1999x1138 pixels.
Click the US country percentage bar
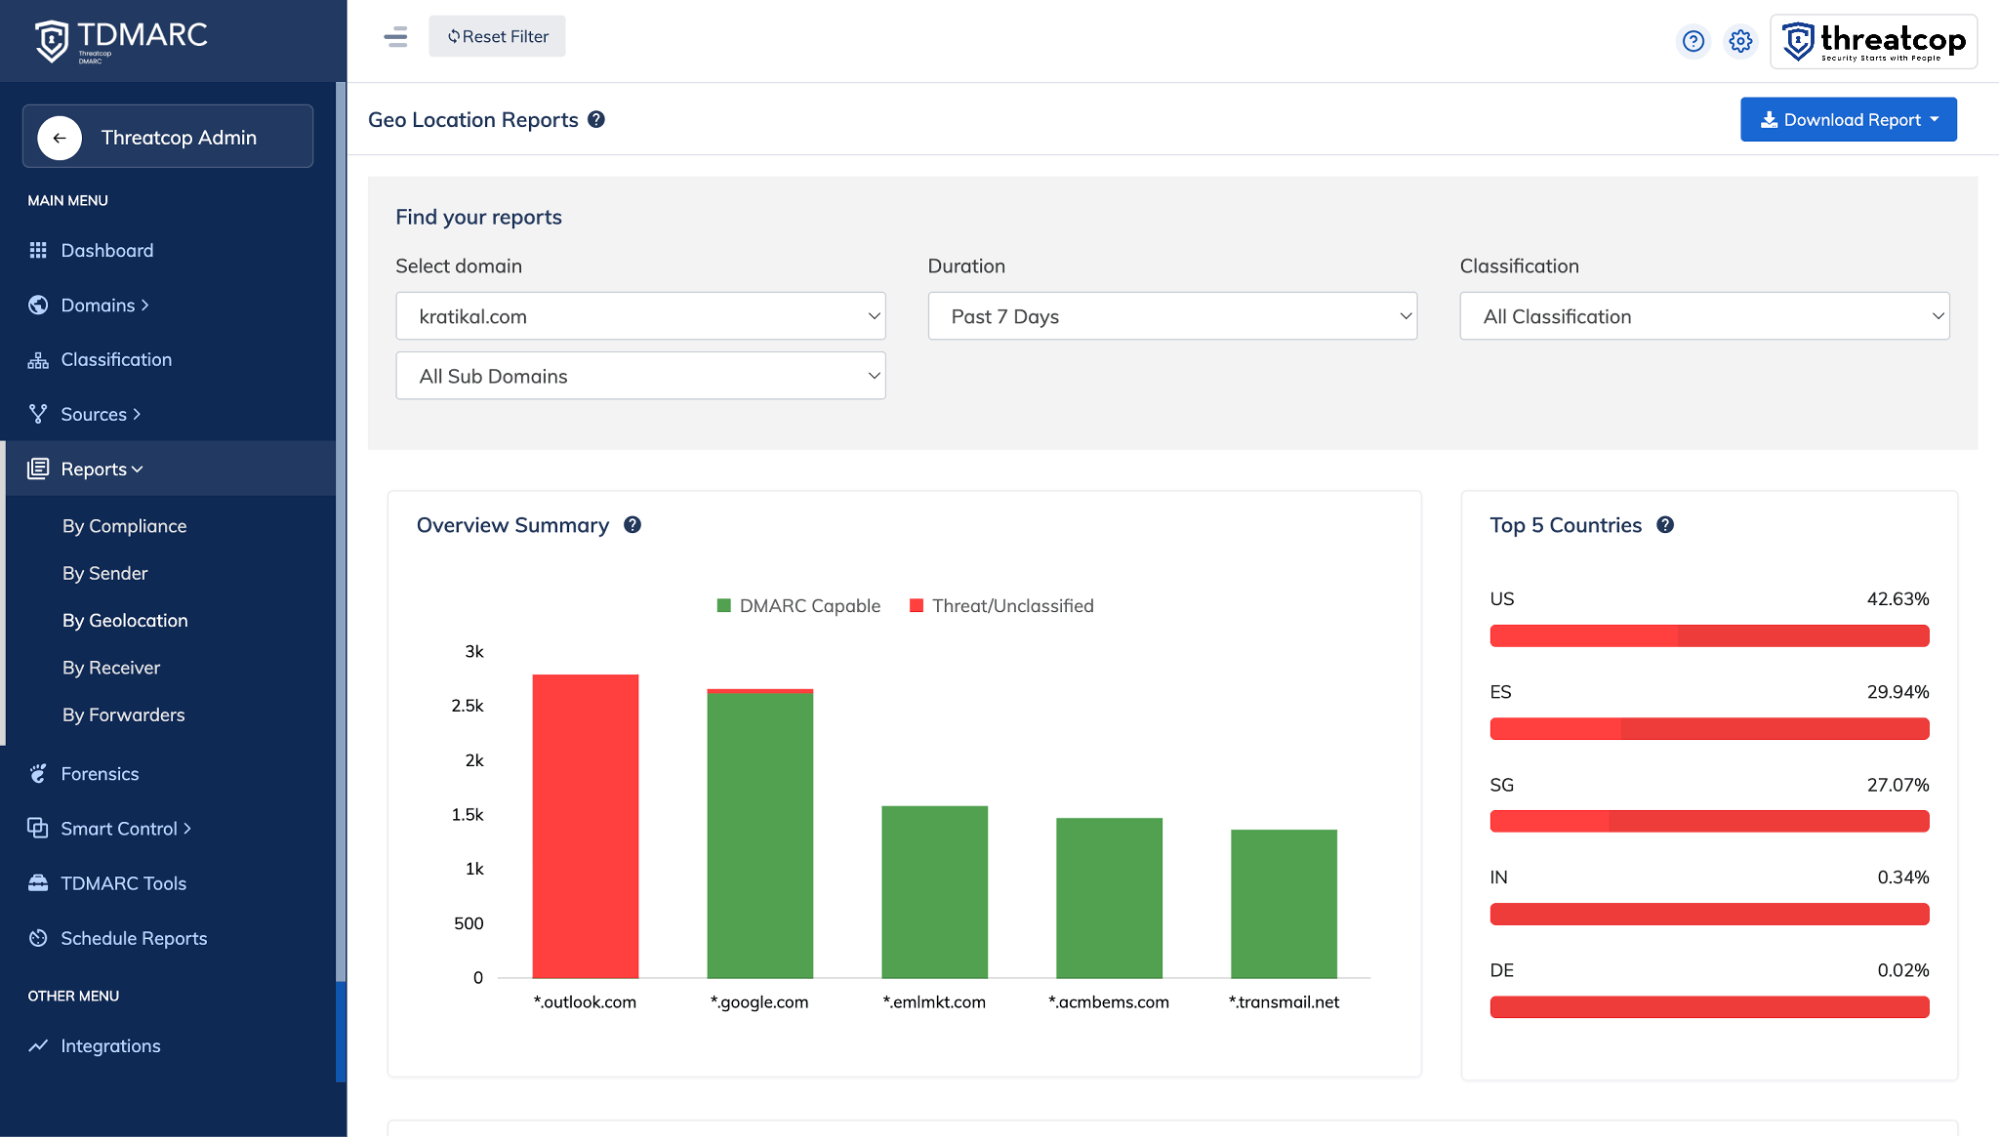(1708, 636)
